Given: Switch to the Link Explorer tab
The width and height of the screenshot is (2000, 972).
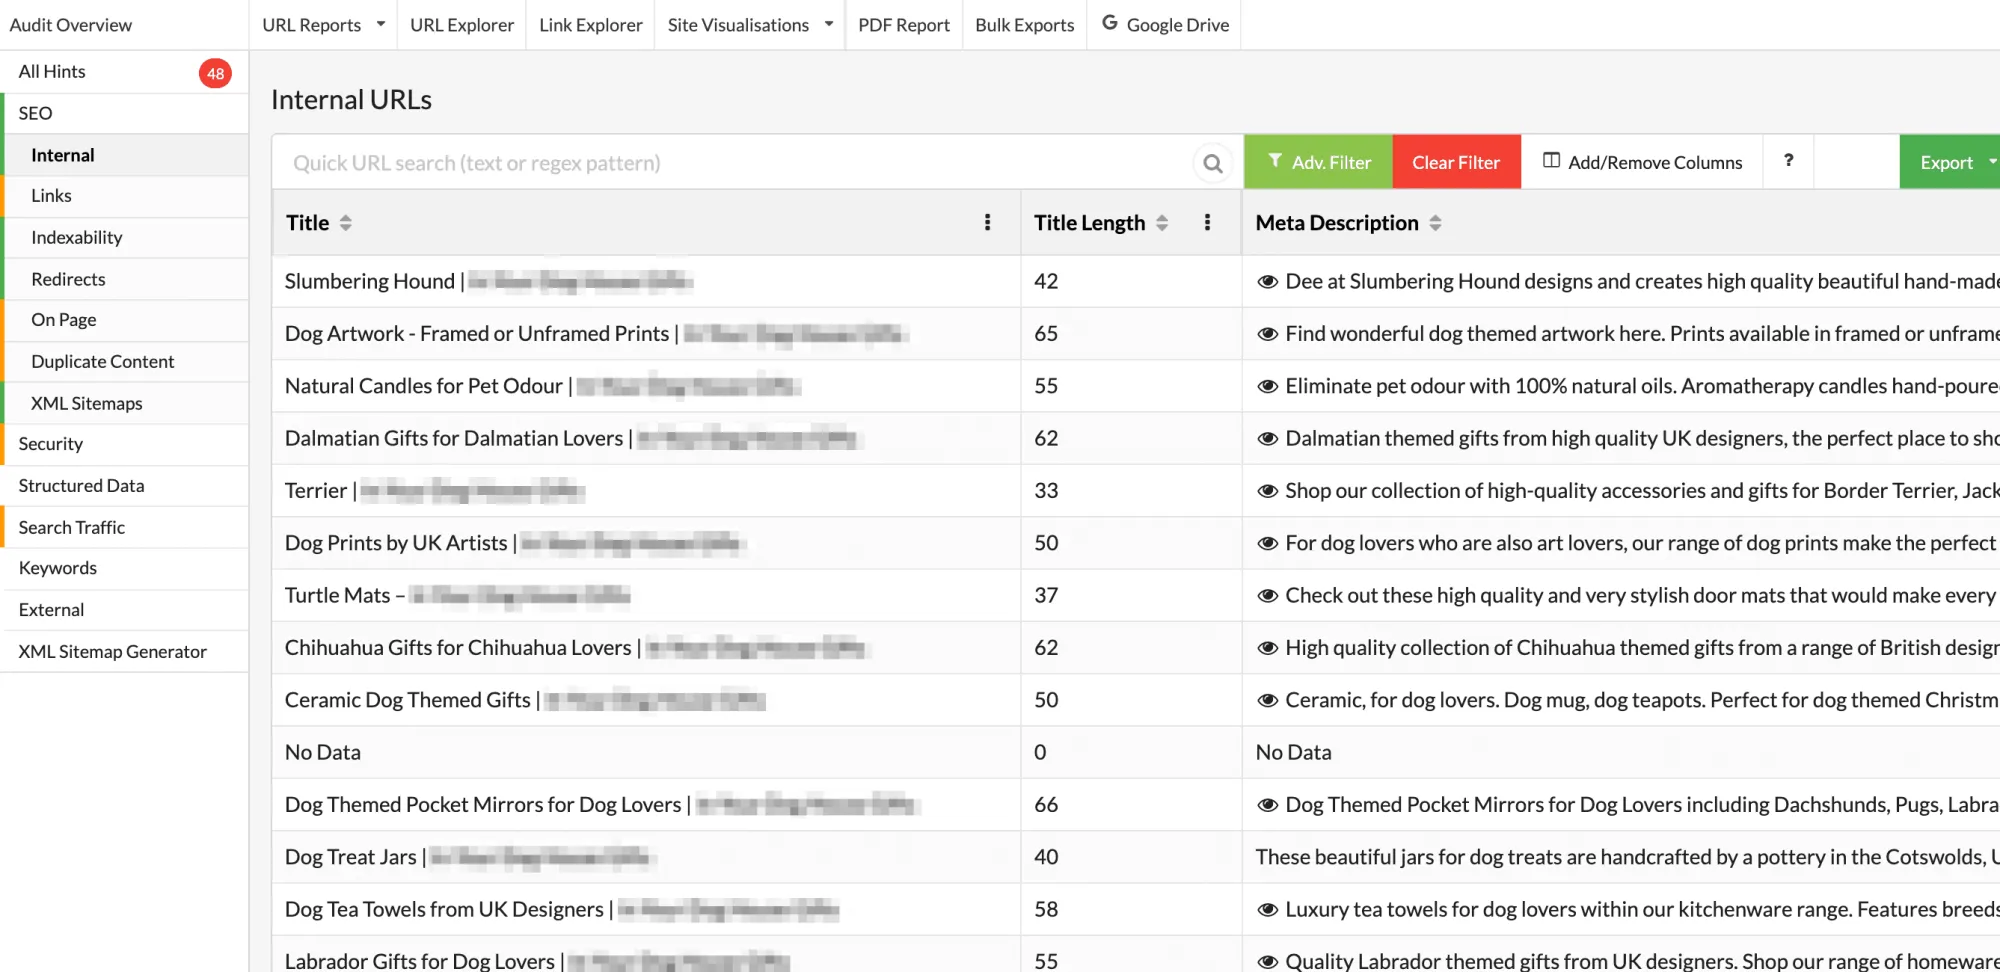Looking at the screenshot, I should click(x=590, y=24).
